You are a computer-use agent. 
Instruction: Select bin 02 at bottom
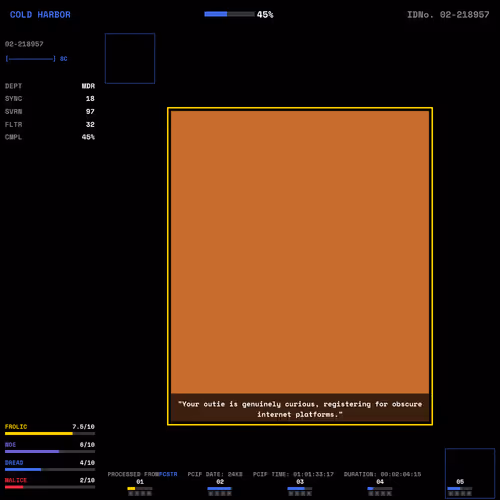click(220, 487)
